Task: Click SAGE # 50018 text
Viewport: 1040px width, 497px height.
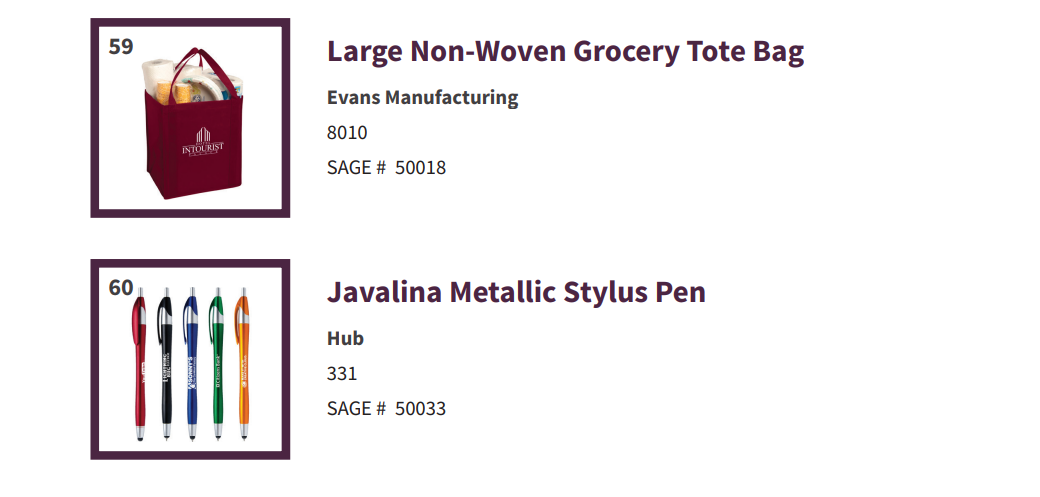Action: (x=386, y=168)
